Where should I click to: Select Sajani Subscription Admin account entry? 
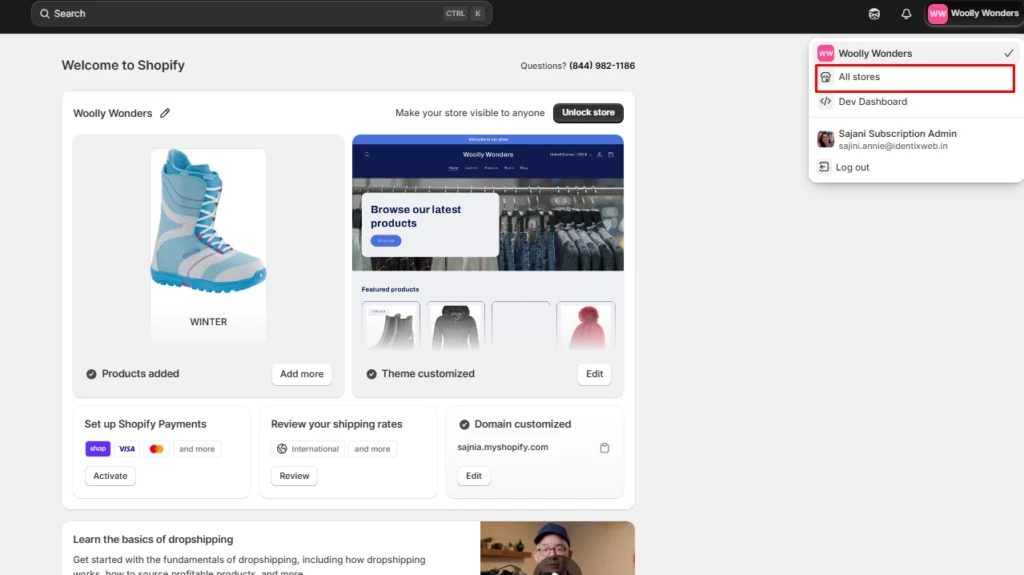[x=915, y=139]
